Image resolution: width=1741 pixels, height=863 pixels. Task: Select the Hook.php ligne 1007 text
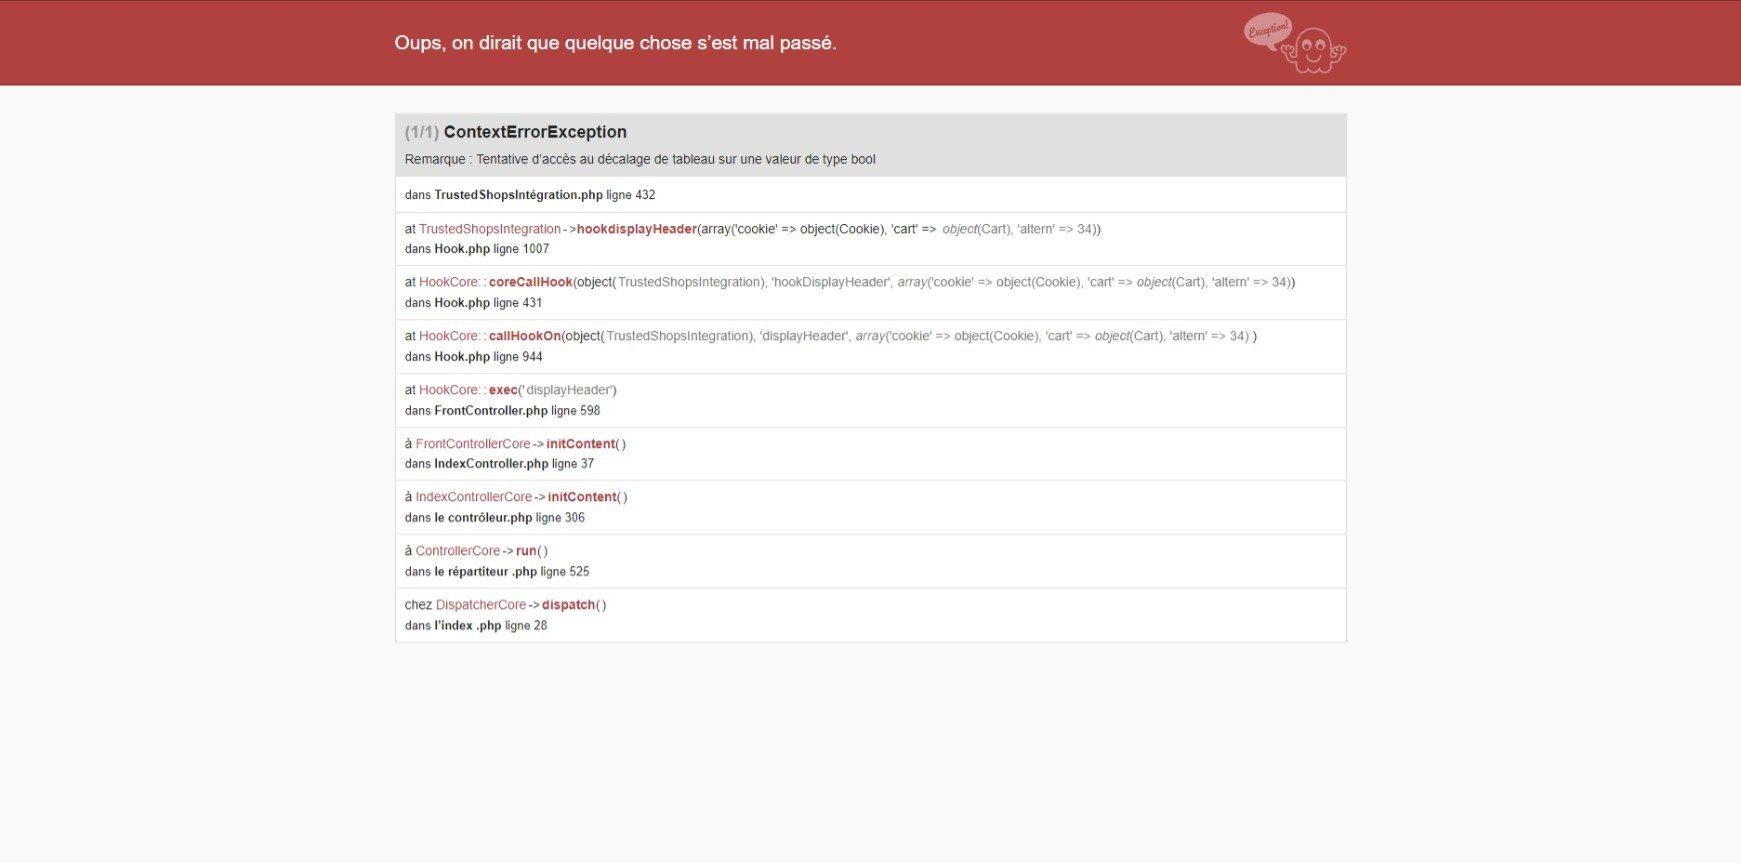tap(477, 249)
